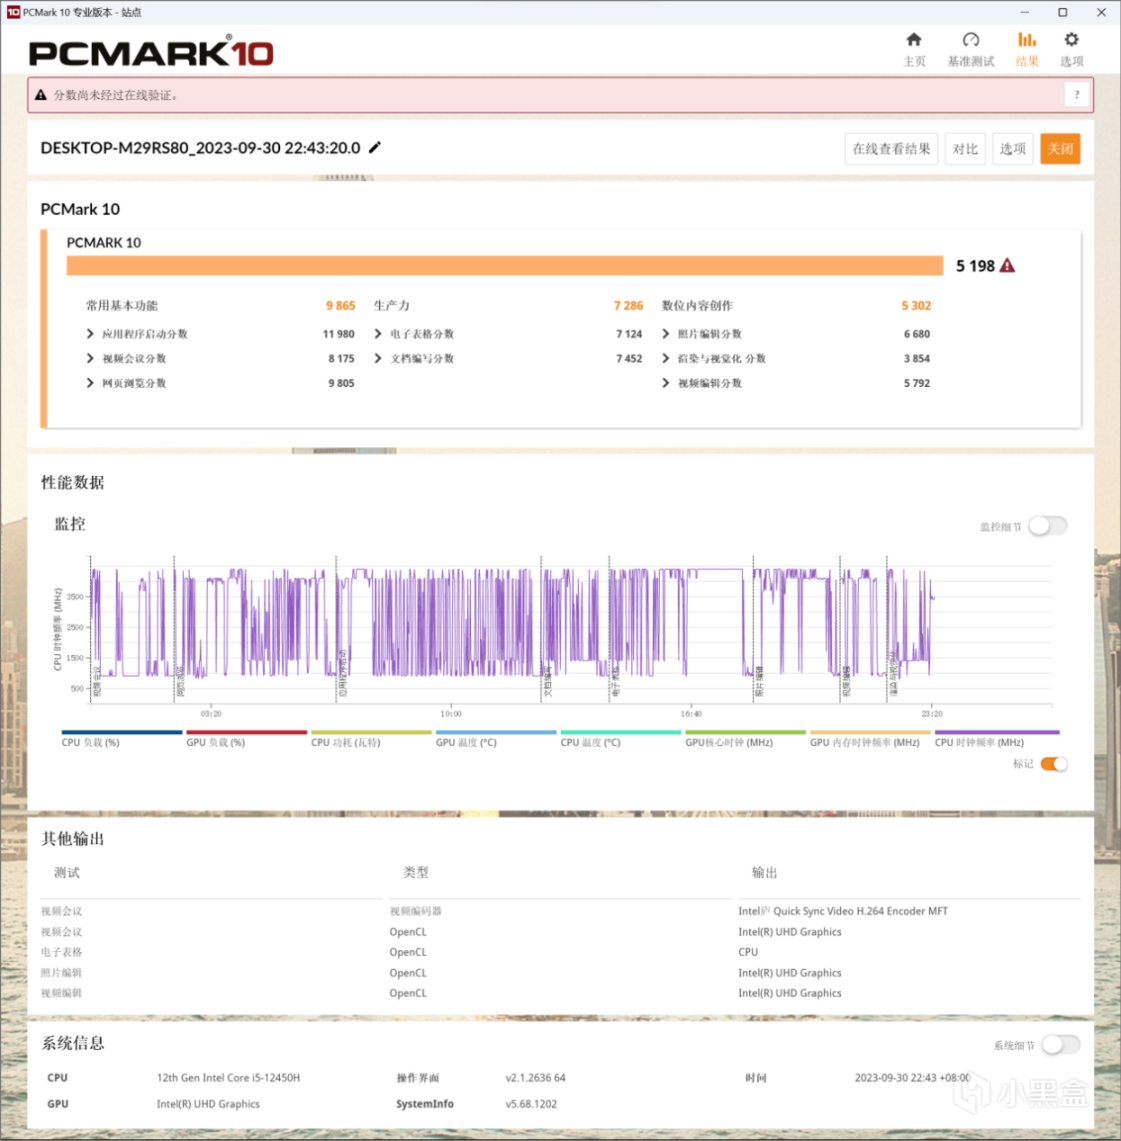Click the 16:40 time axis label
Image resolution: width=1121 pixels, height=1141 pixels.
[691, 714]
